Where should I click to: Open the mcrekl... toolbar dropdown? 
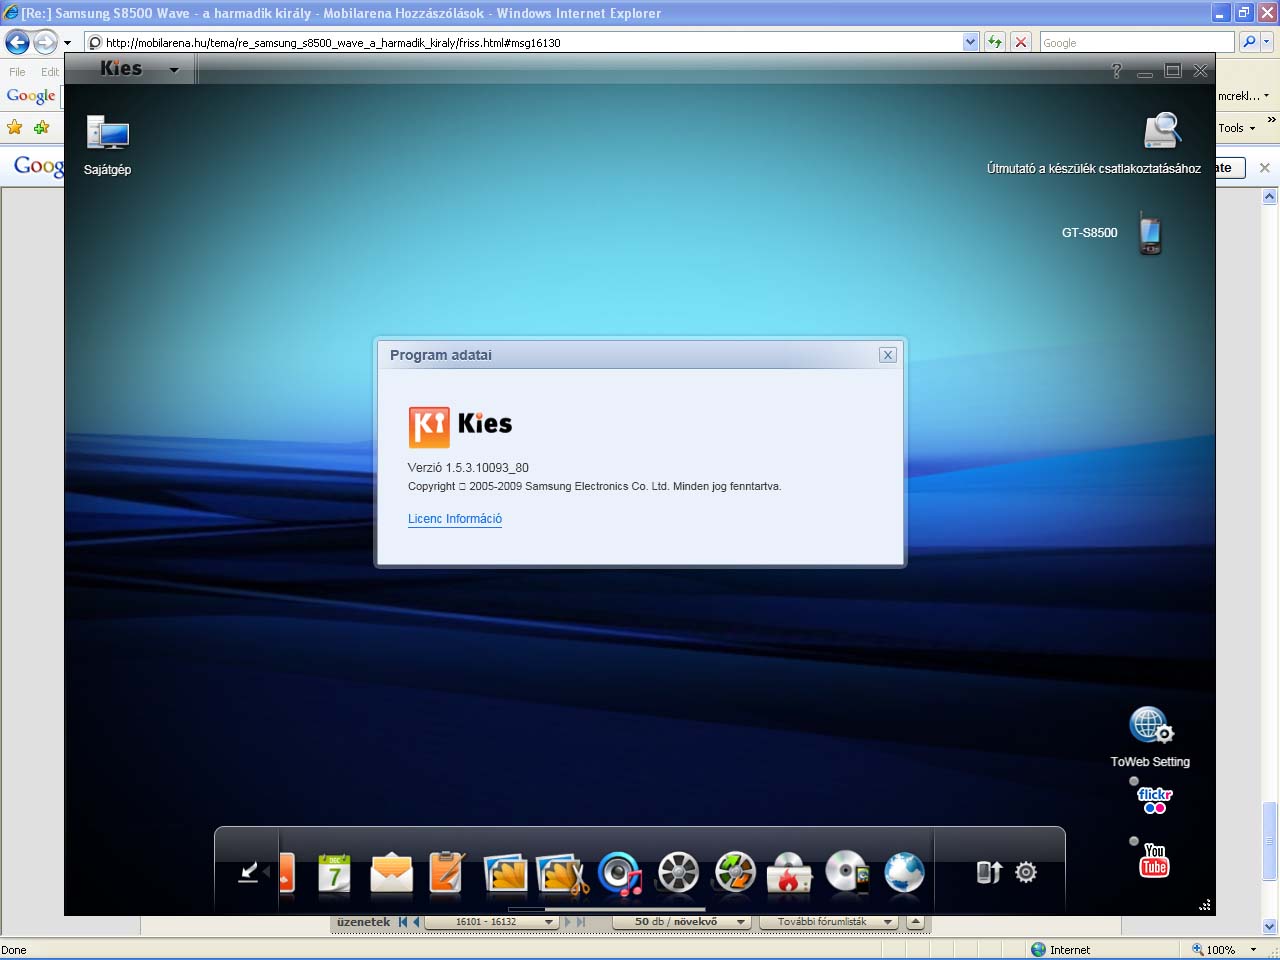(x=1243, y=96)
